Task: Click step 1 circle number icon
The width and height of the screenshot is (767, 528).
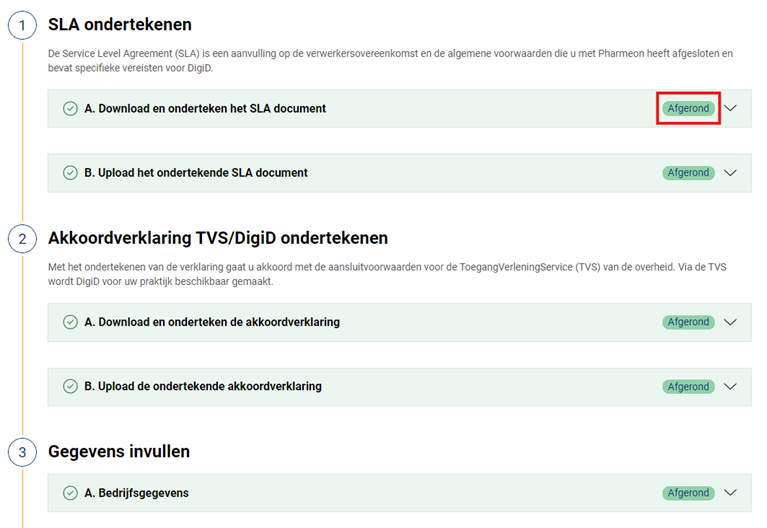Action: click(22, 25)
